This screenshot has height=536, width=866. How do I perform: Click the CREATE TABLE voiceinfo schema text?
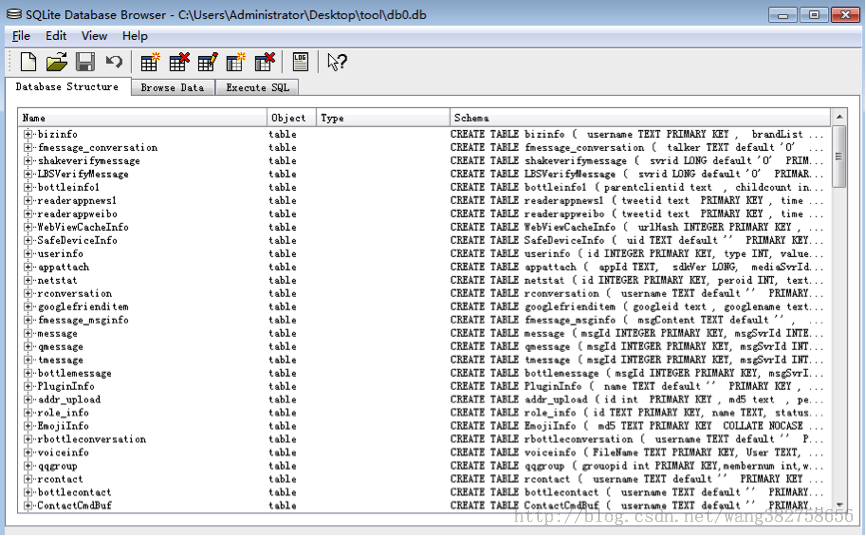tap(637, 453)
